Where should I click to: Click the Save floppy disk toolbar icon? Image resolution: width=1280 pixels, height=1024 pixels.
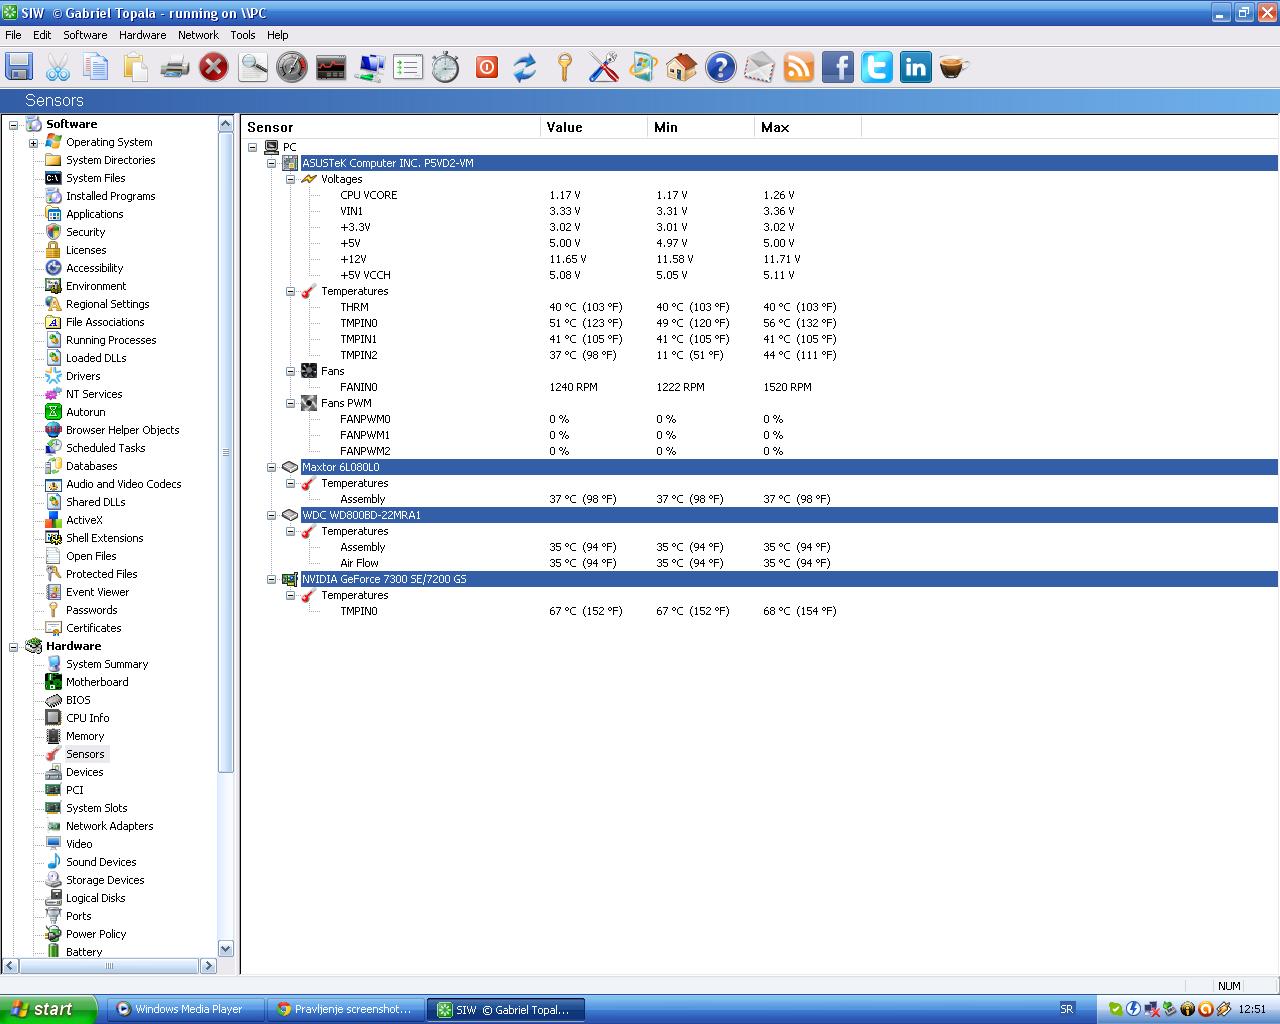pyautogui.click(x=19, y=67)
